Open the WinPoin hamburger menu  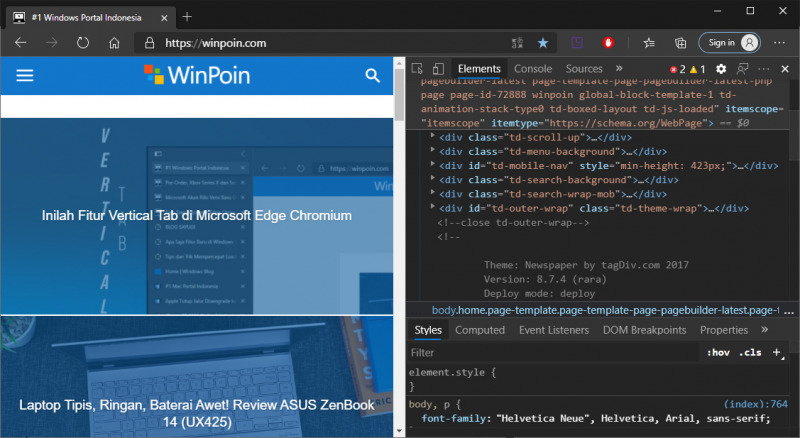(24, 76)
